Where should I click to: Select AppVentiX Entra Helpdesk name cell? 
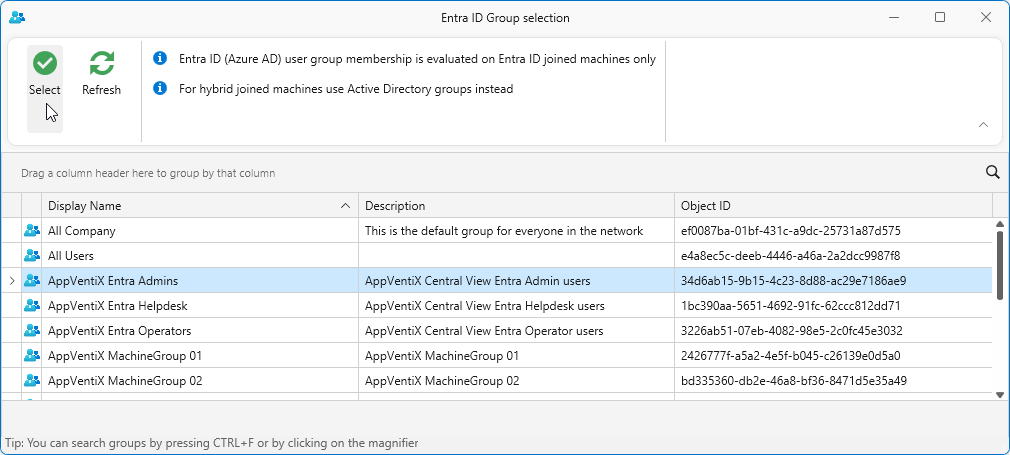coord(200,305)
